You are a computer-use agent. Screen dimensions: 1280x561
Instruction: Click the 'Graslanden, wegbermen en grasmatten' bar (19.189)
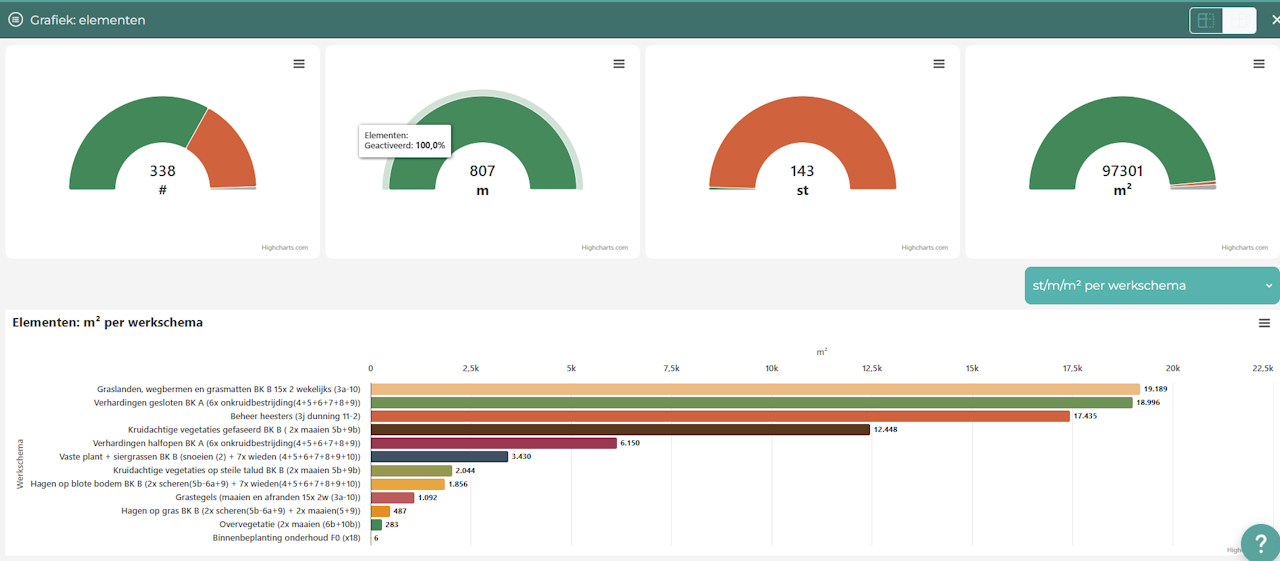pos(755,389)
